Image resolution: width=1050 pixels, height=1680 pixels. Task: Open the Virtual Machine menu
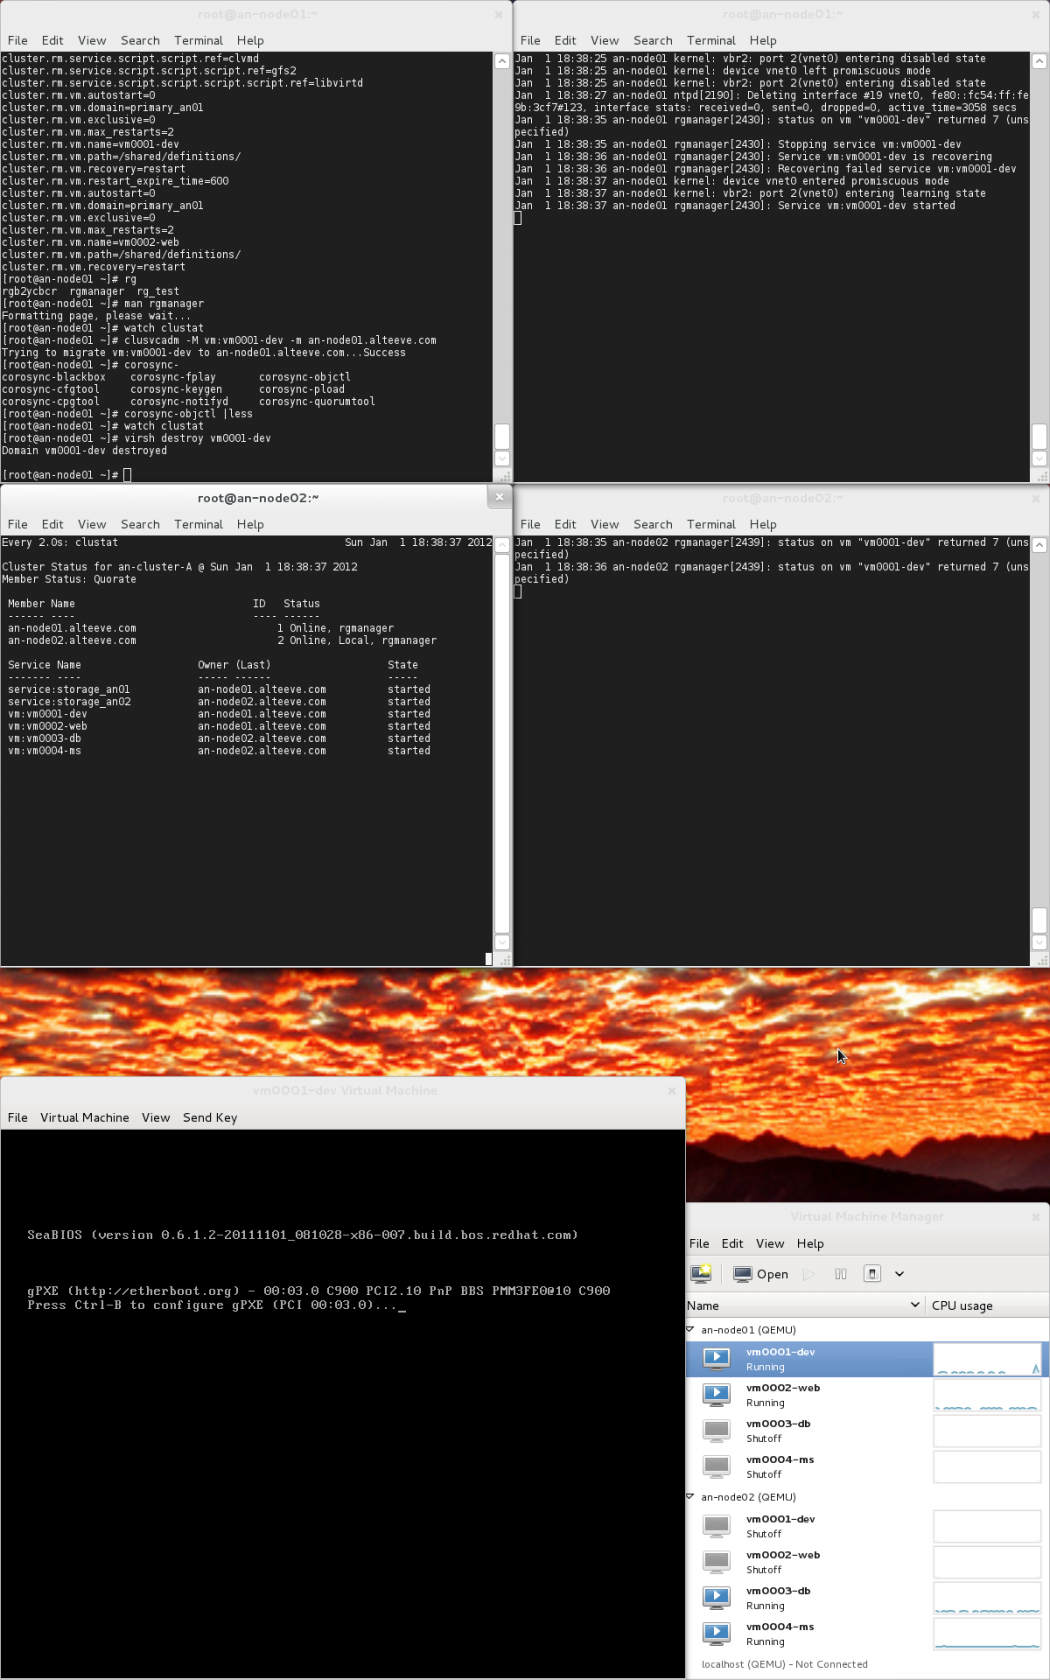point(84,1117)
